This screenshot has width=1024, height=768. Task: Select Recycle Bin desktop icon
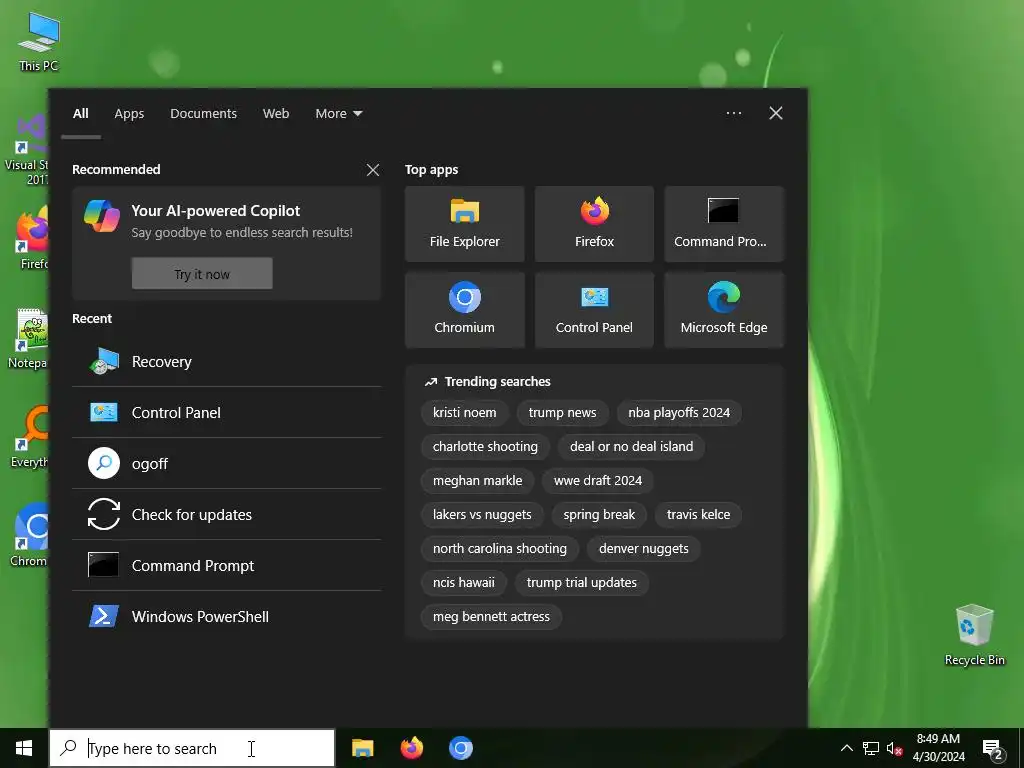coord(974,634)
